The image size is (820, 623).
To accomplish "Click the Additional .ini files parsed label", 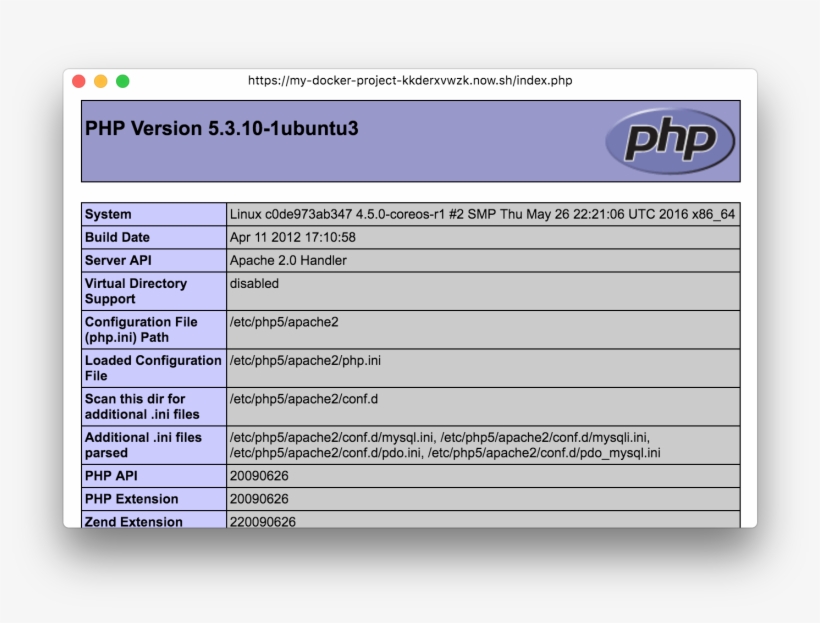I will point(143,445).
